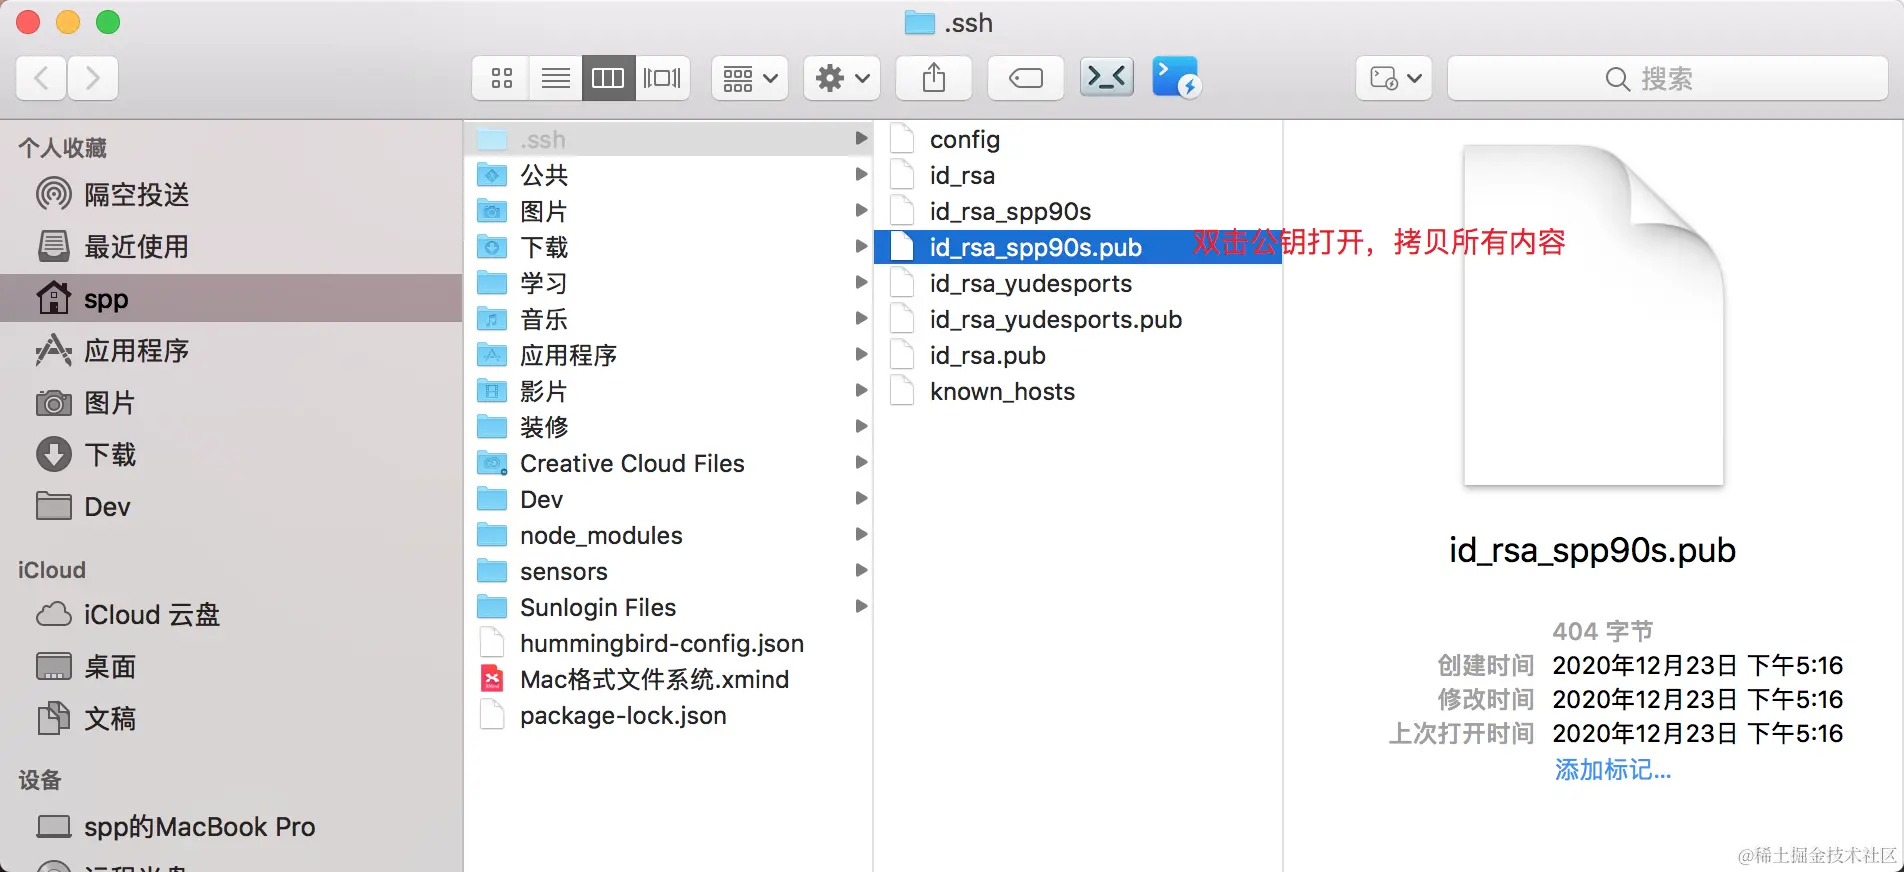
Task: Select Mac格式文件系统.xmind file
Action: click(x=669, y=679)
